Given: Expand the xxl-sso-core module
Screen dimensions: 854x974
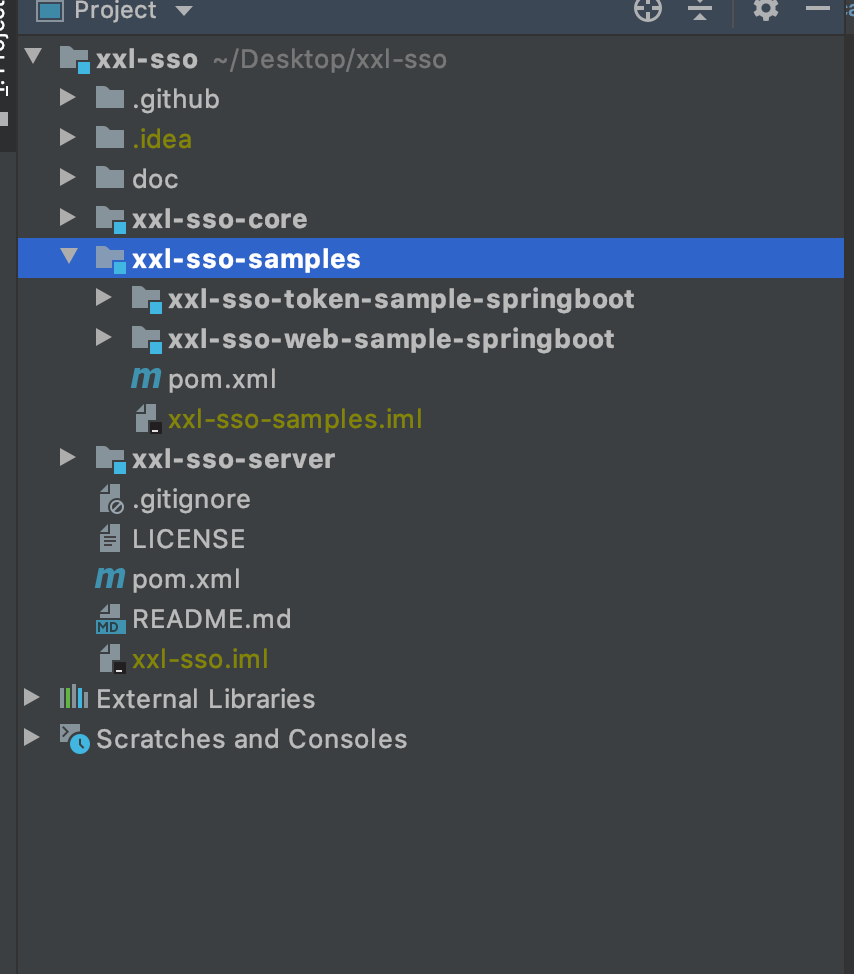Looking at the screenshot, I should pyautogui.click(x=68, y=217).
